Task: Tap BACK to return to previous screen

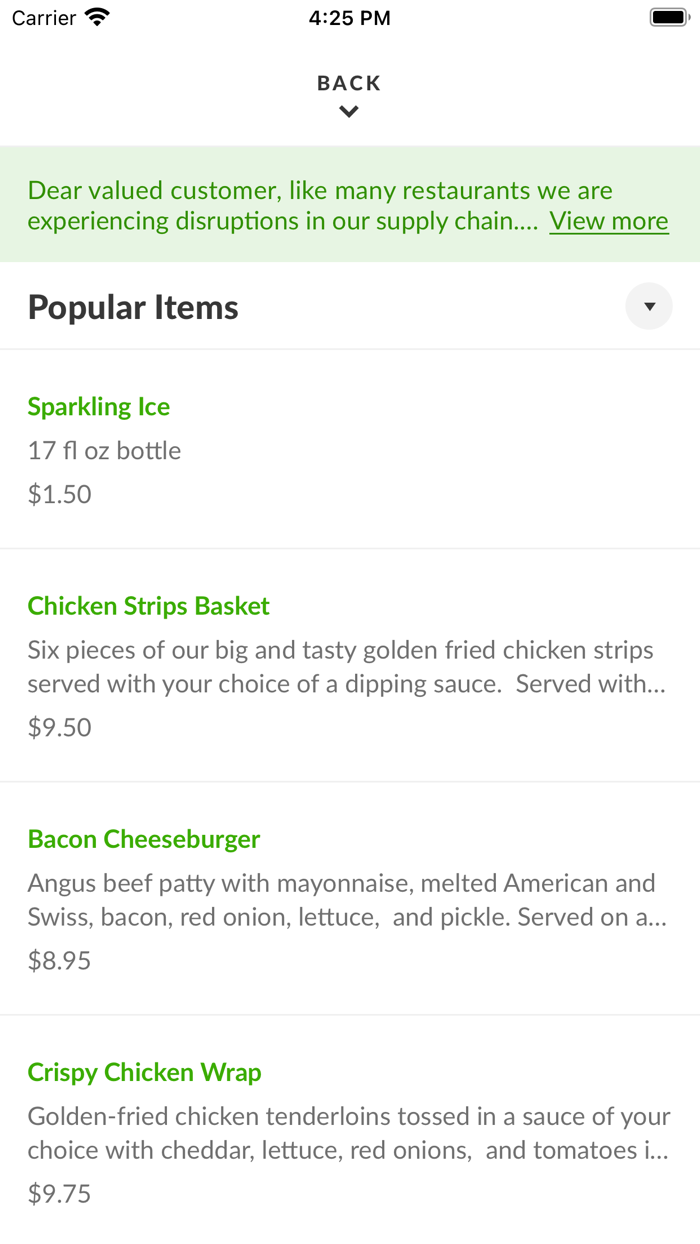Action: [348, 83]
